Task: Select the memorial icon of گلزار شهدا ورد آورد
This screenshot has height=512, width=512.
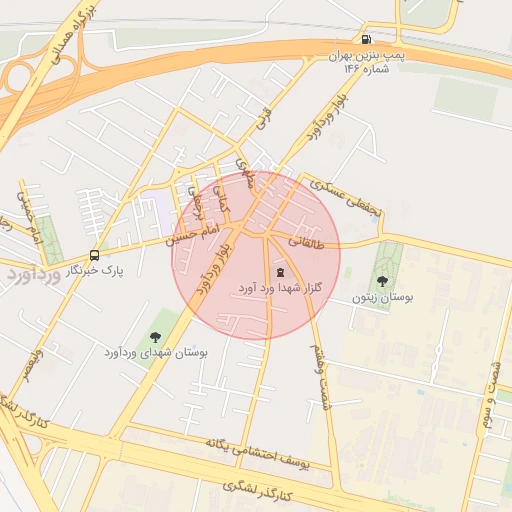Action: click(280, 272)
